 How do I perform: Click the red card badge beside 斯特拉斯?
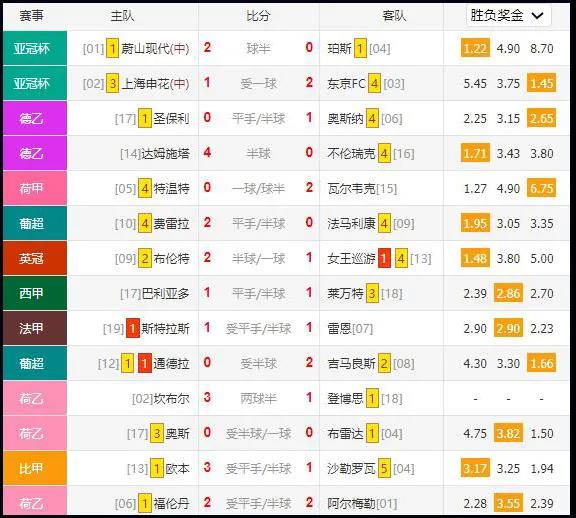point(132,328)
